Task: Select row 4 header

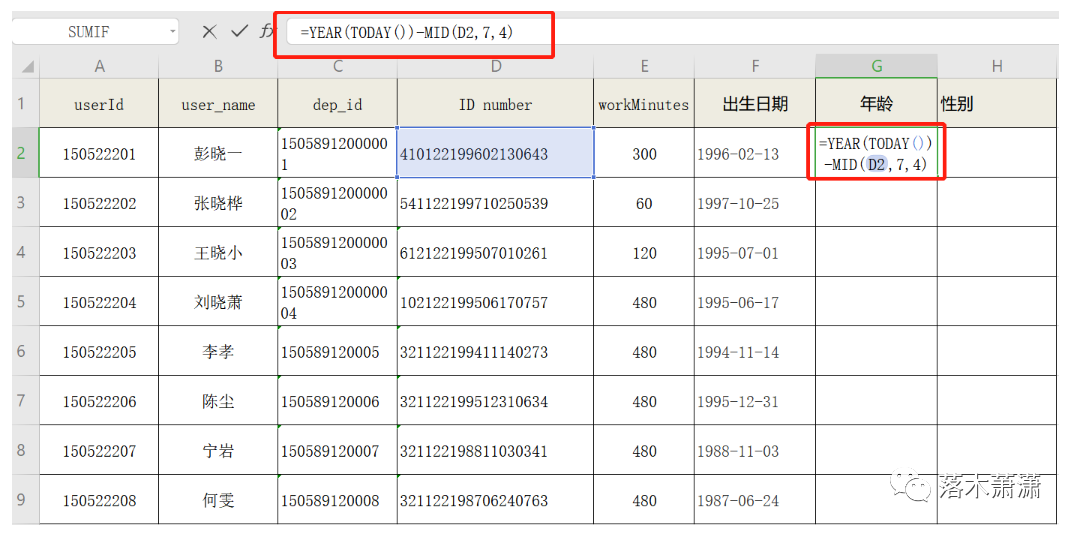Action: (x=26, y=252)
